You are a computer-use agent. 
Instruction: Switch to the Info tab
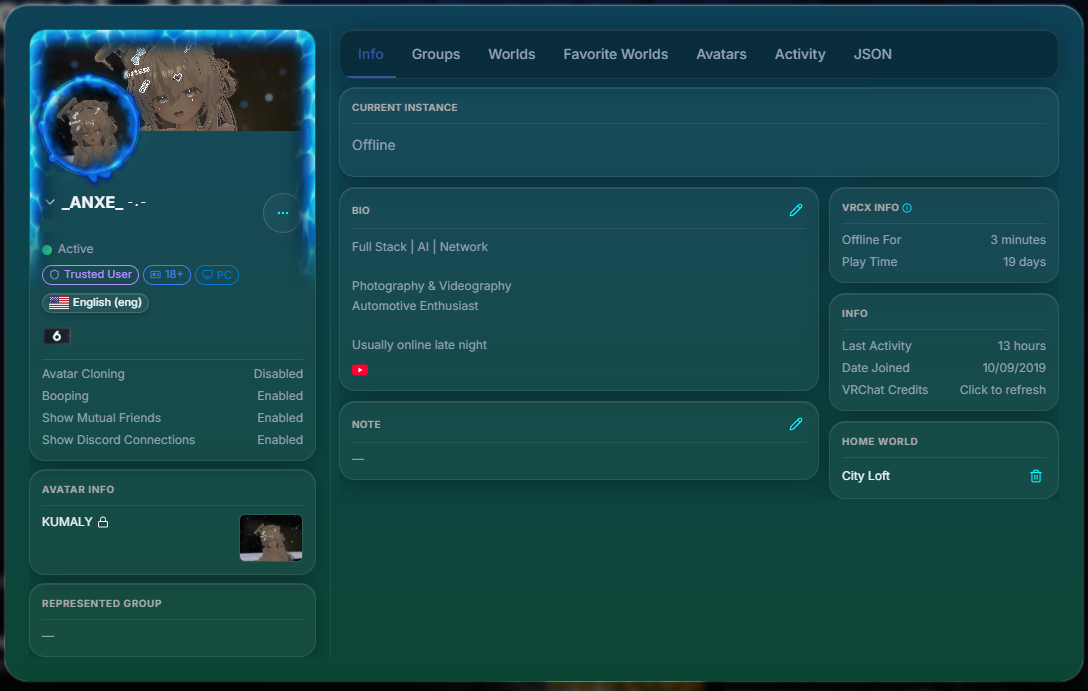[x=371, y=54]
